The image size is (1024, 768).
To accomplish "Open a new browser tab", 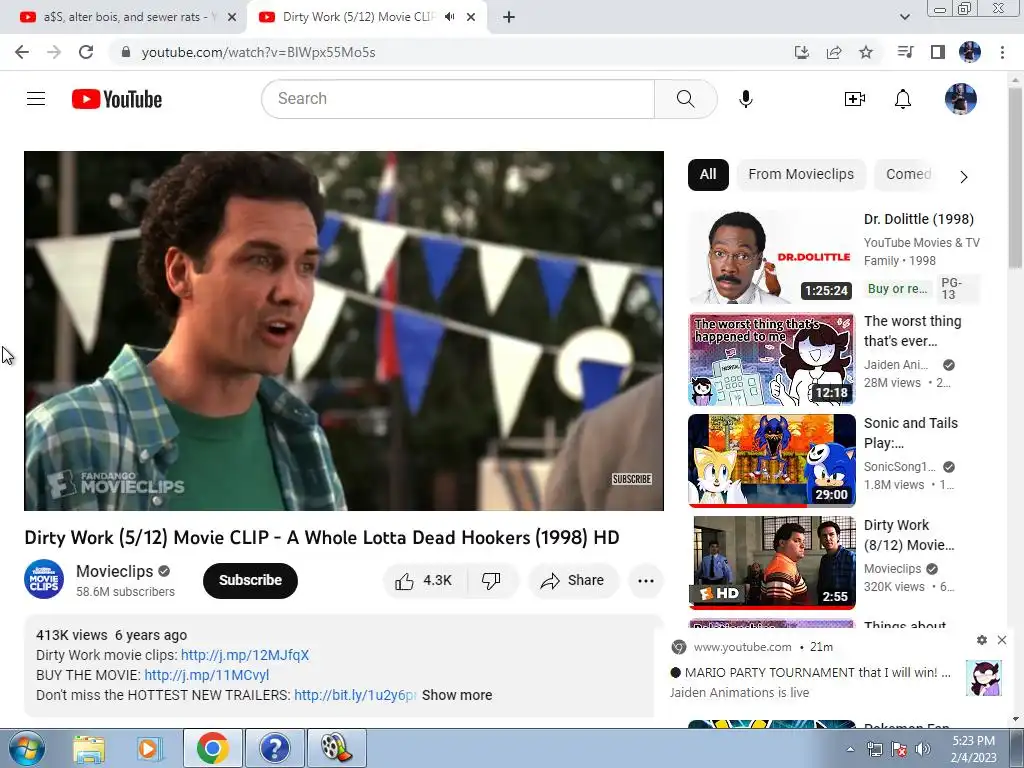I will pos(509,18).
